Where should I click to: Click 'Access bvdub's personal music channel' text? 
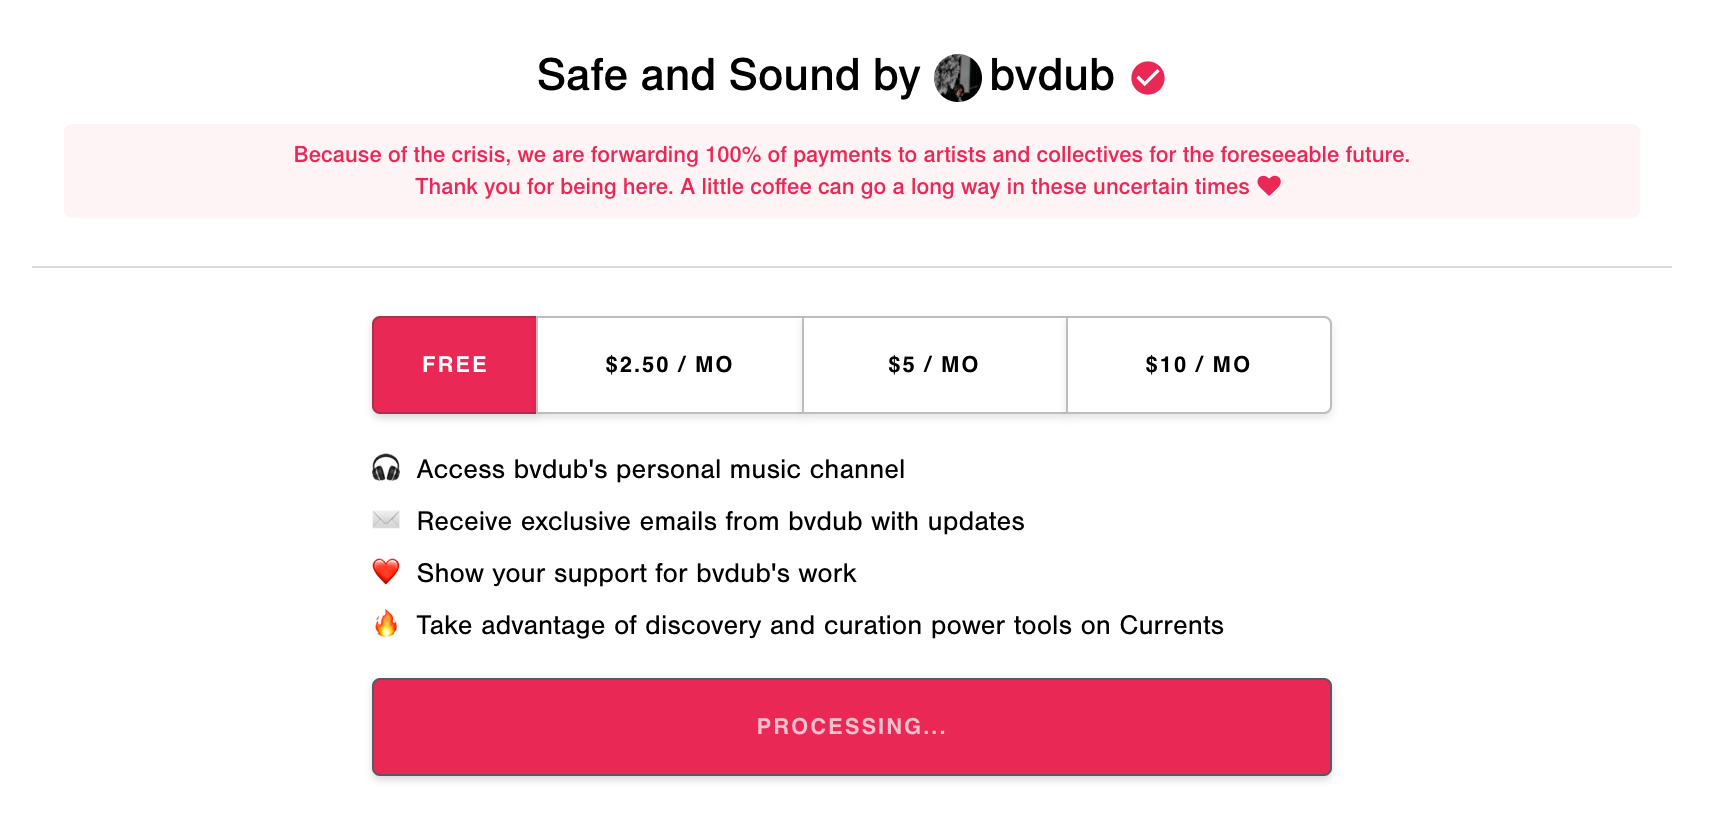(661, 469)
